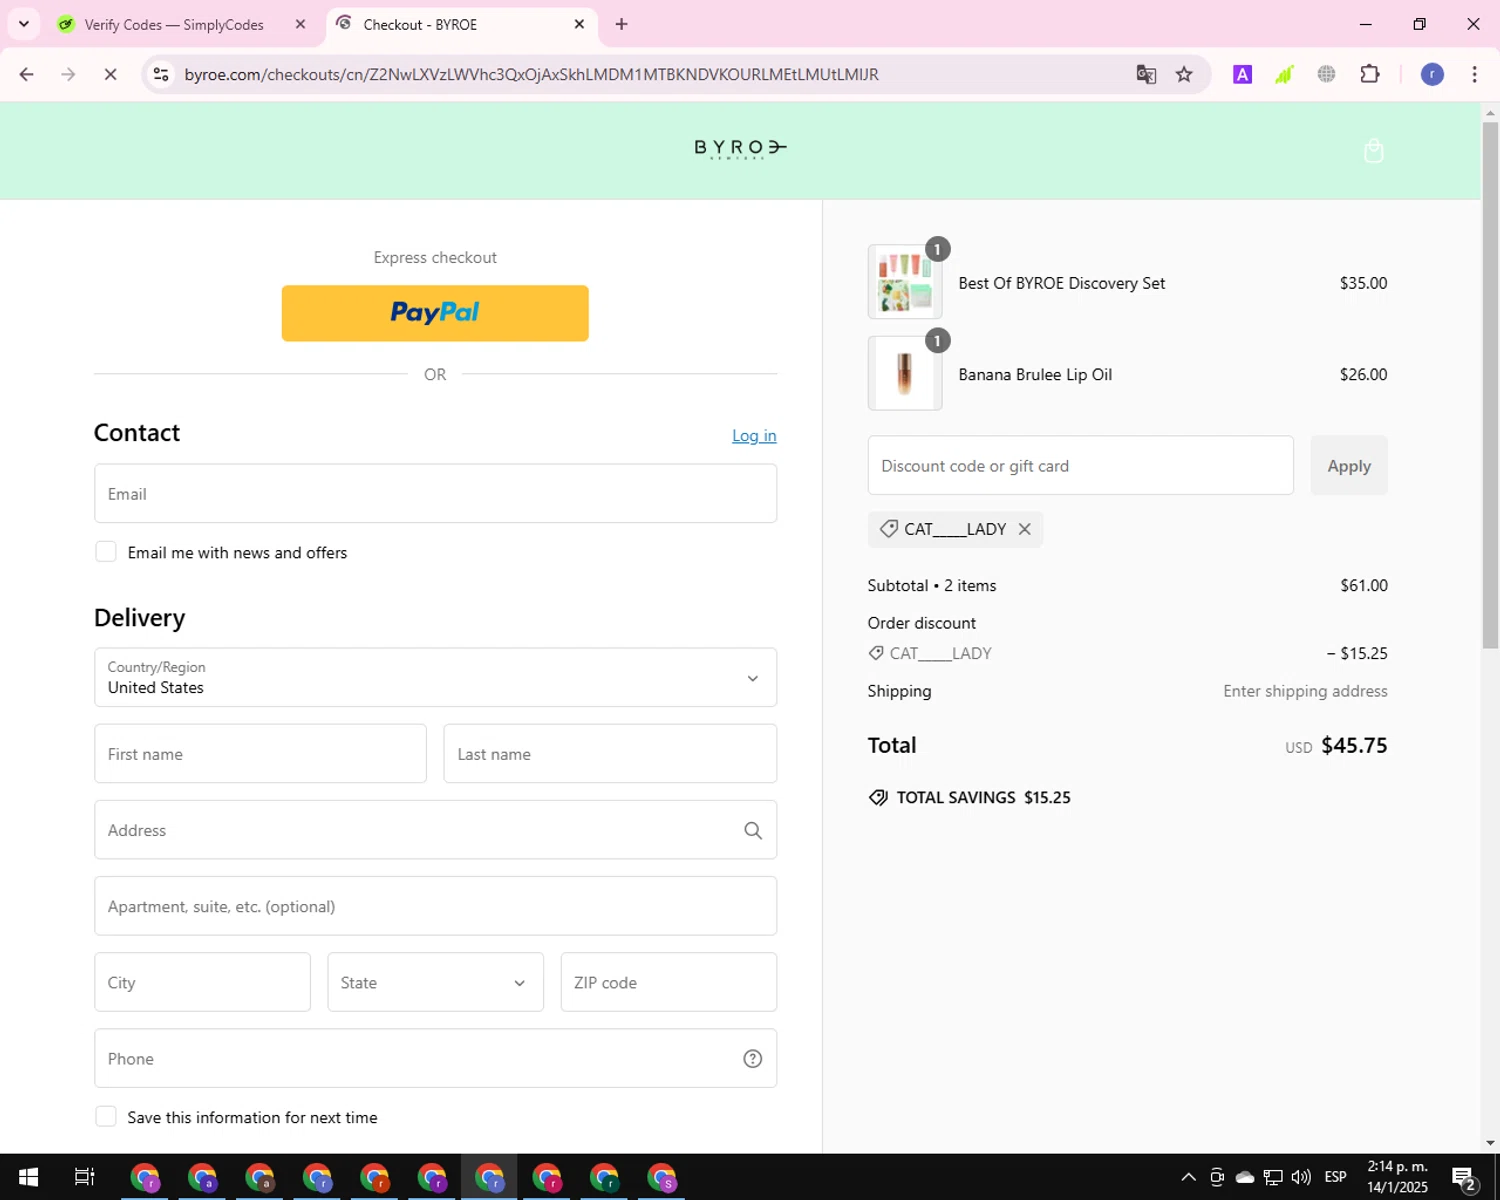Open the notification center icon

[x=1464, y=1178]
